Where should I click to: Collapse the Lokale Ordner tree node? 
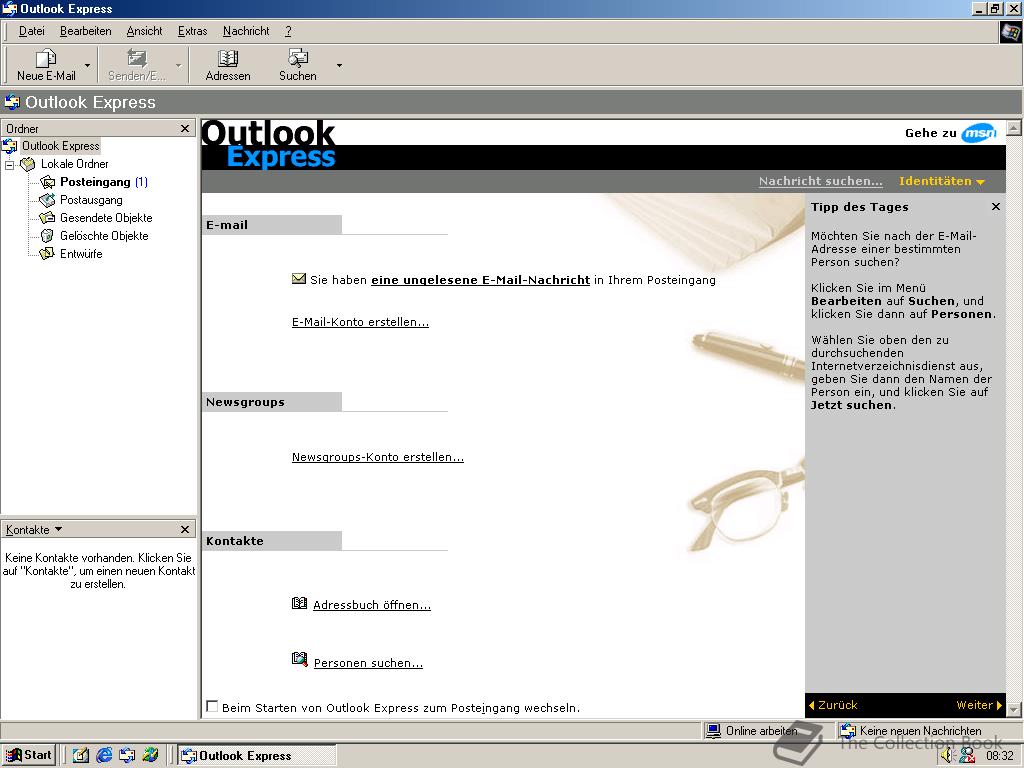[9, 165]
